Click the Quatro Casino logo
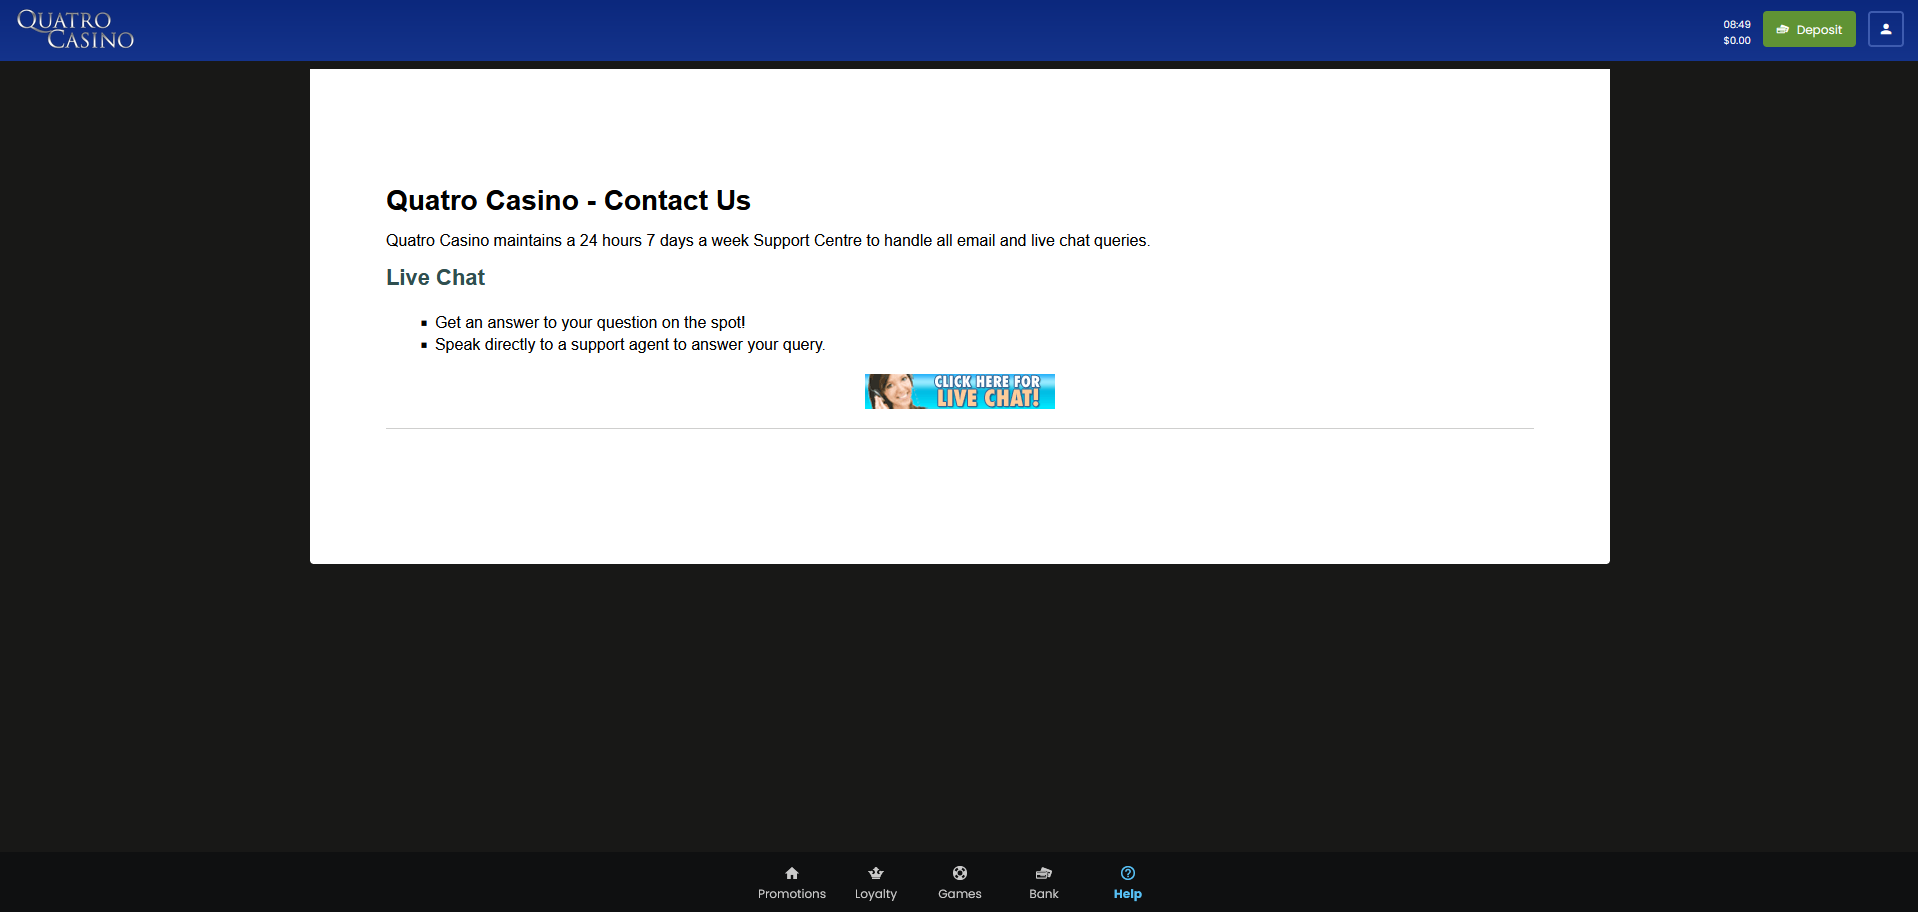This screenshot has height=912, width=1918. tap(75, 30)
